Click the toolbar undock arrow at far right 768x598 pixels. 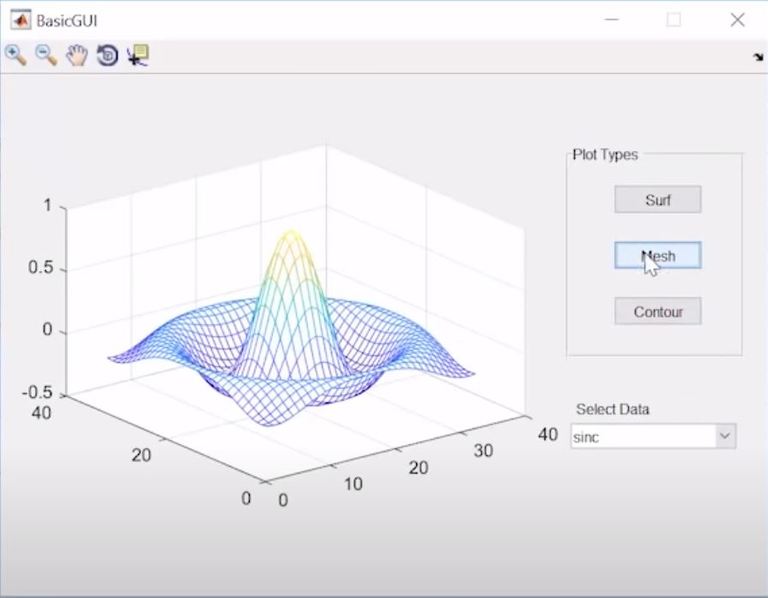pos(758,57)
